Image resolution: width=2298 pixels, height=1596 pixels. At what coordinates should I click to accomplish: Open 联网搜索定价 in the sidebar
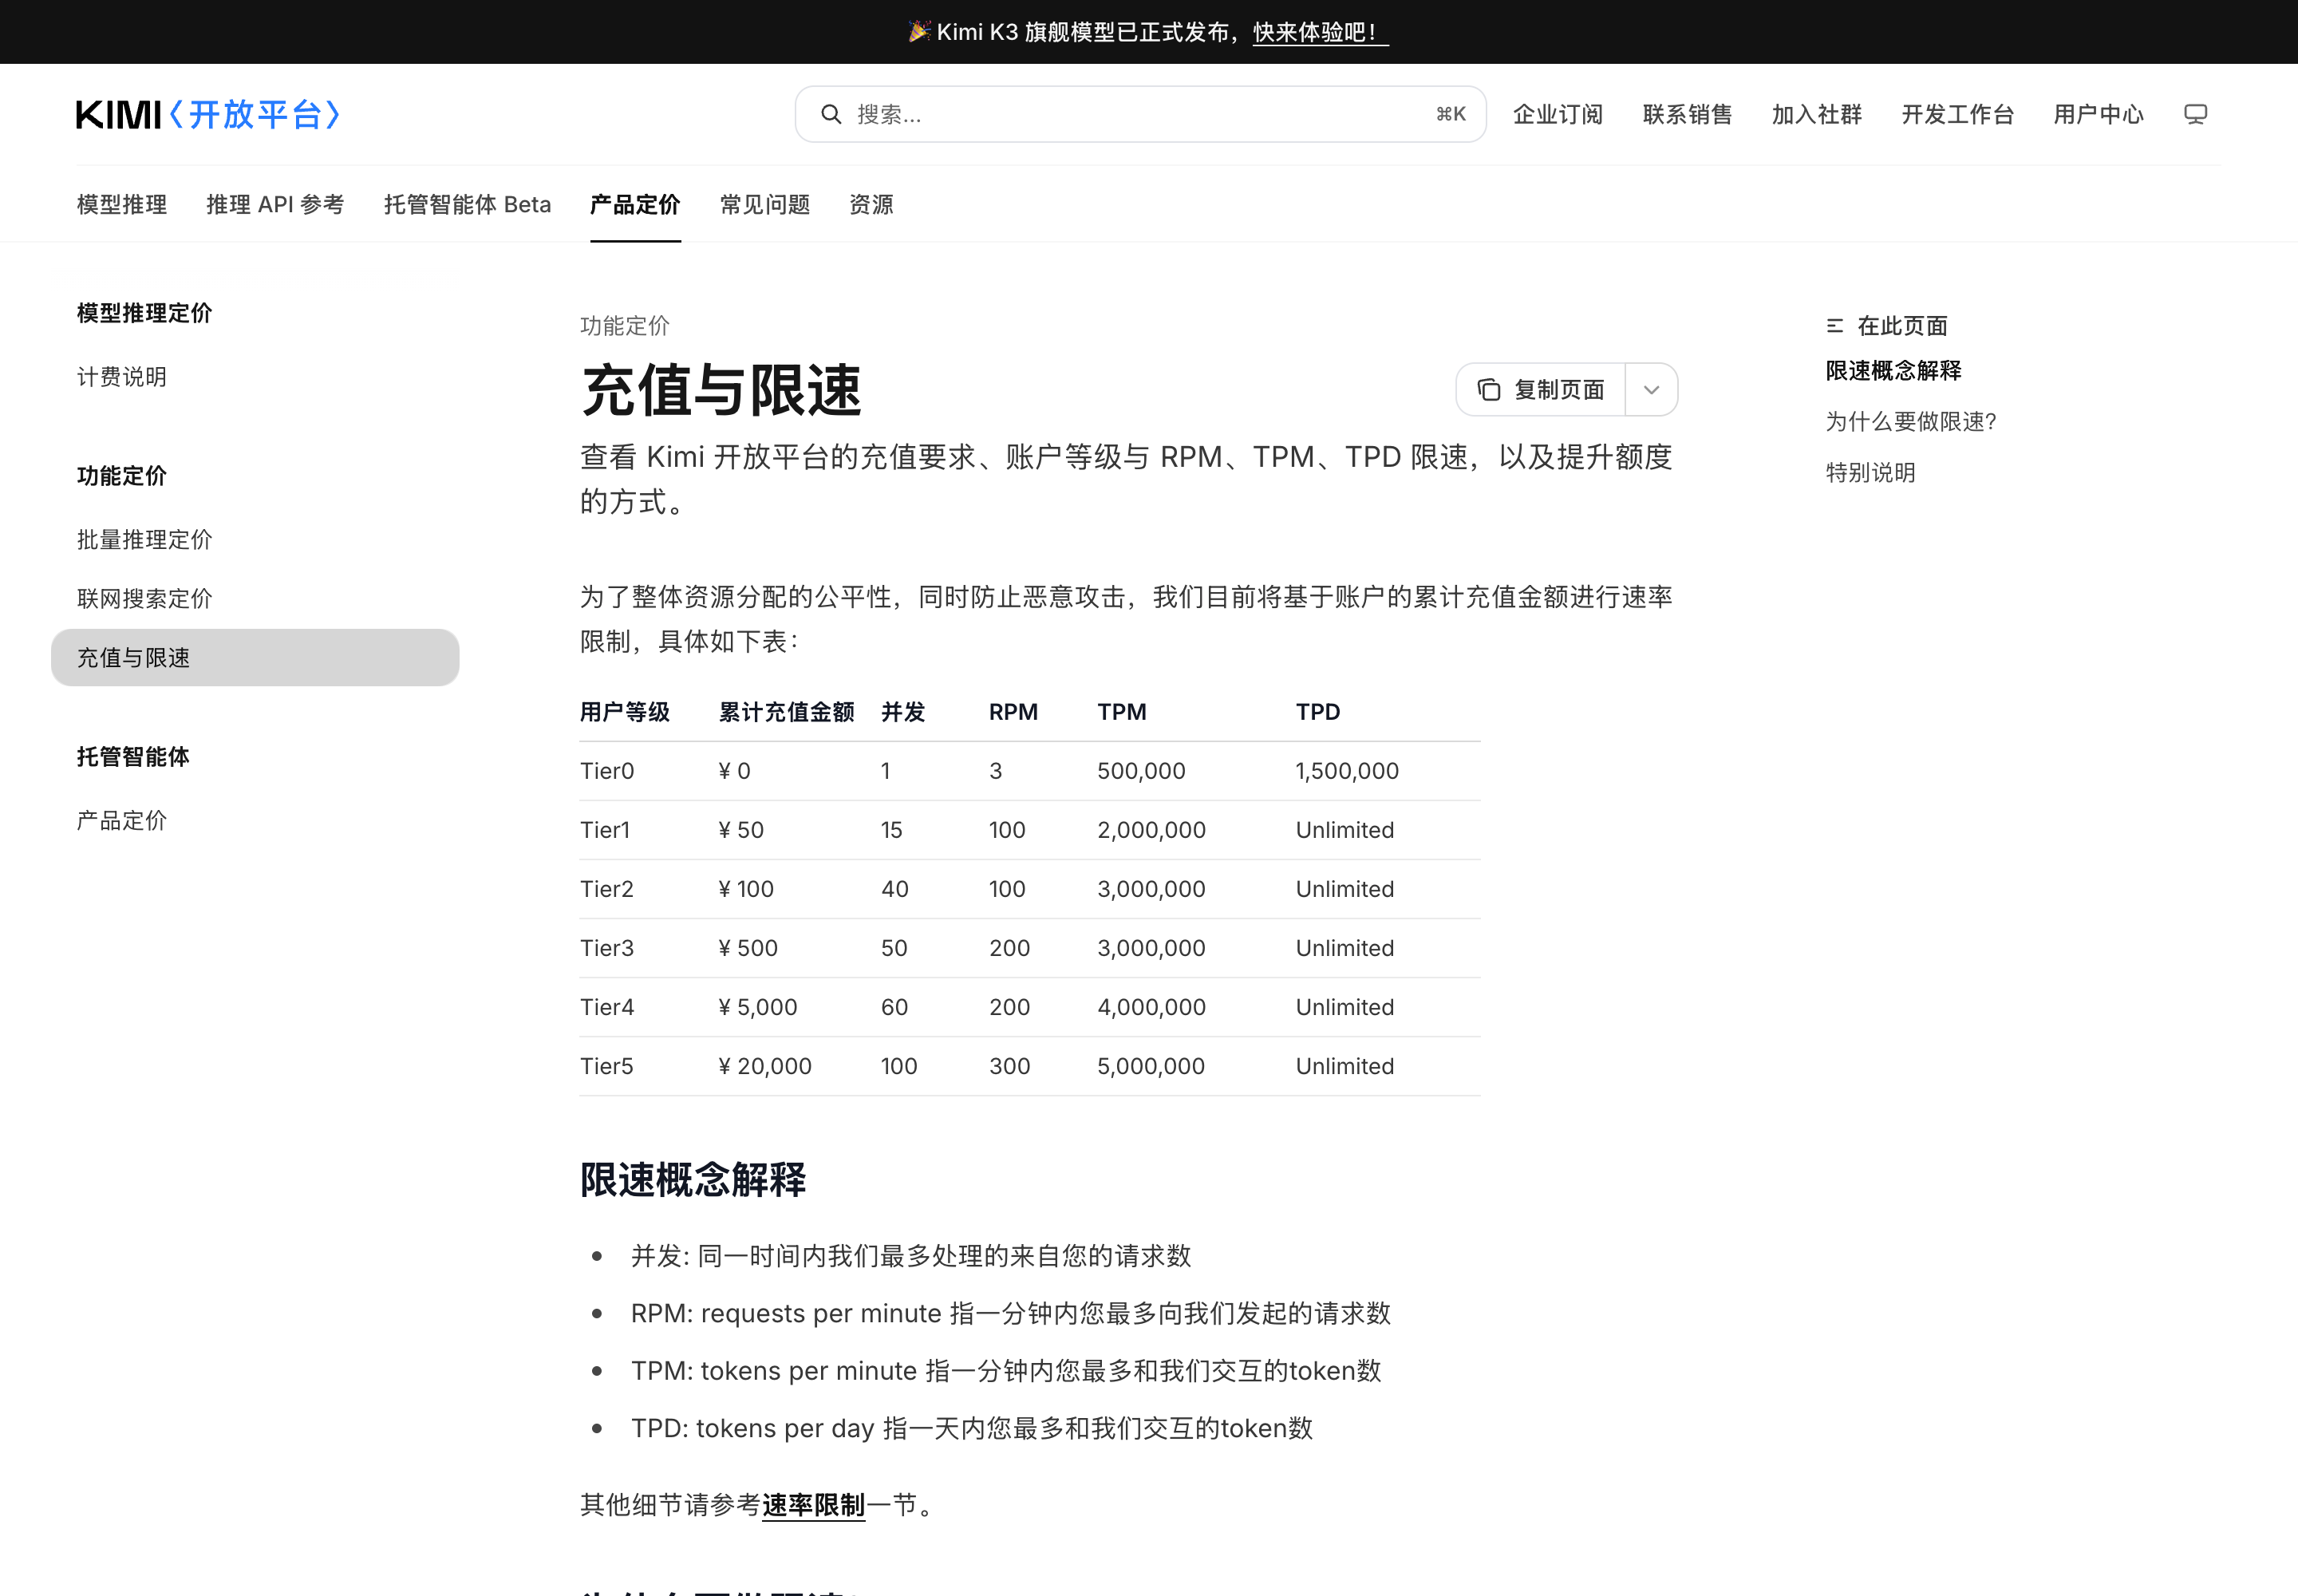[145, 599]
